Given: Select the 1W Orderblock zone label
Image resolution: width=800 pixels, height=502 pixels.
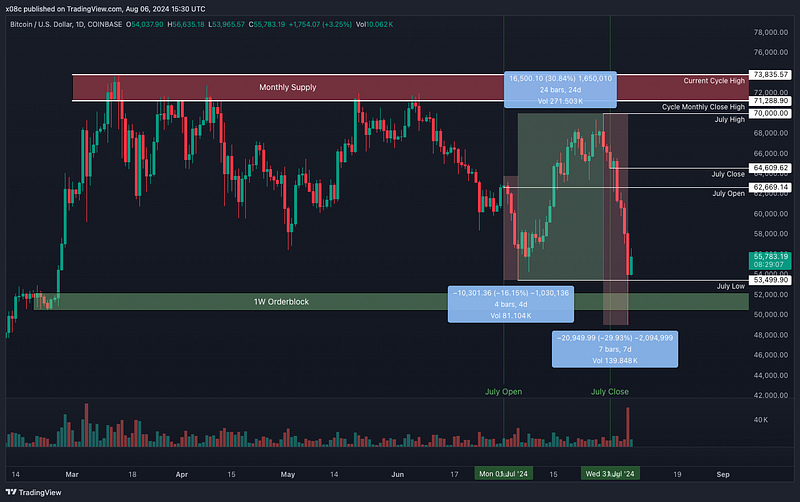Looking at the screenshot, I should (x=278, y=301).
